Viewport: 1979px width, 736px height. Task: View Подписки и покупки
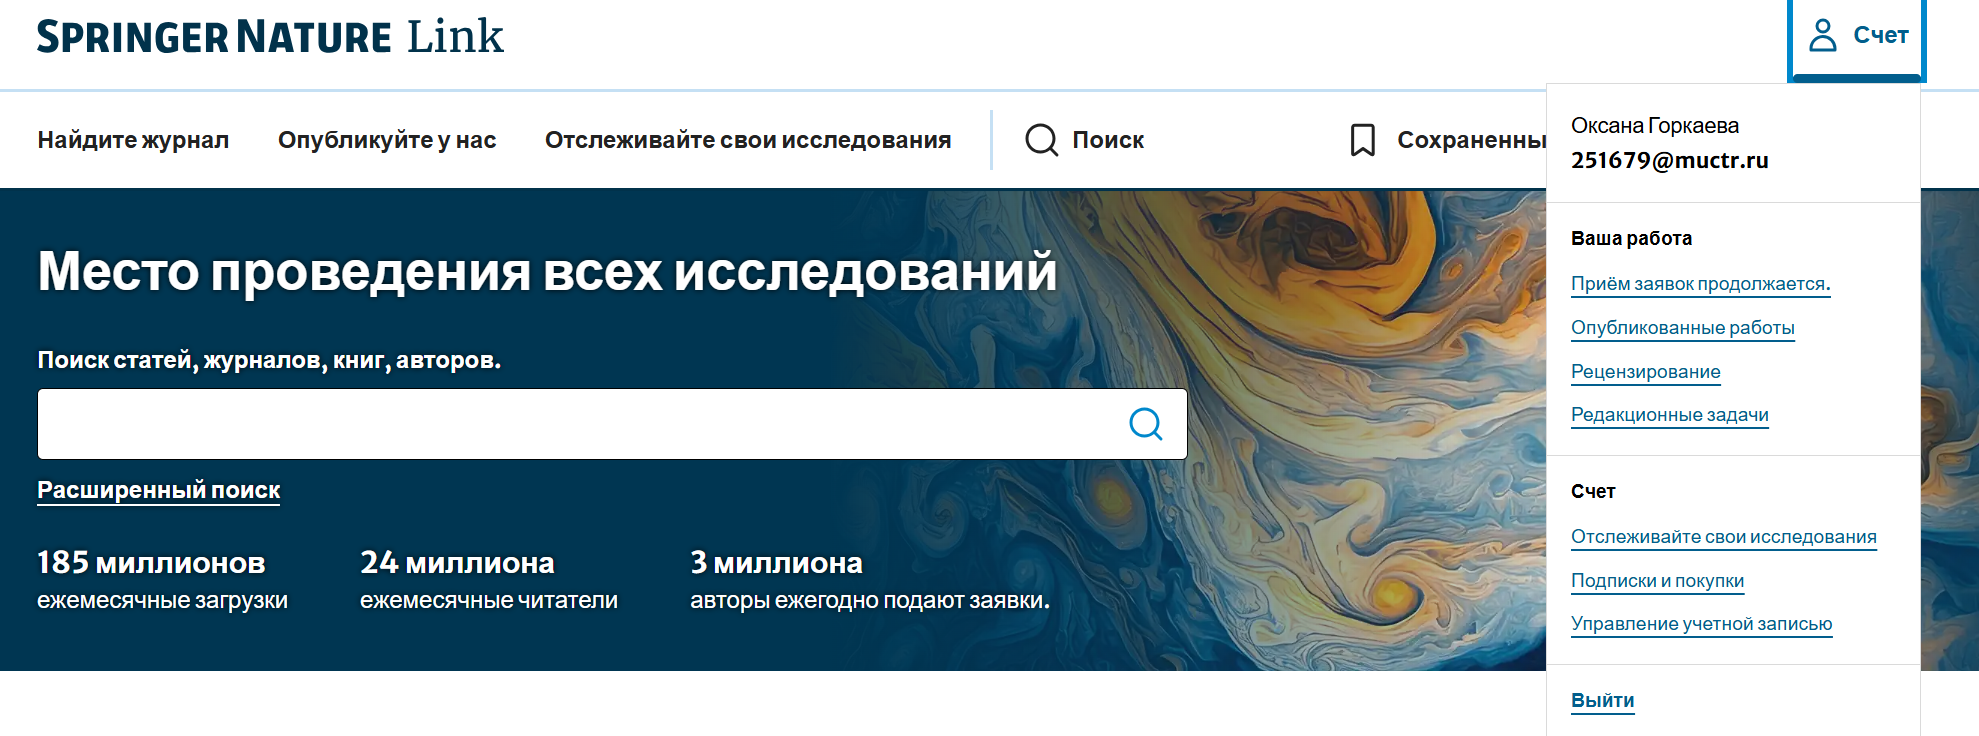pyautogui.click(x=1657, y=581)
